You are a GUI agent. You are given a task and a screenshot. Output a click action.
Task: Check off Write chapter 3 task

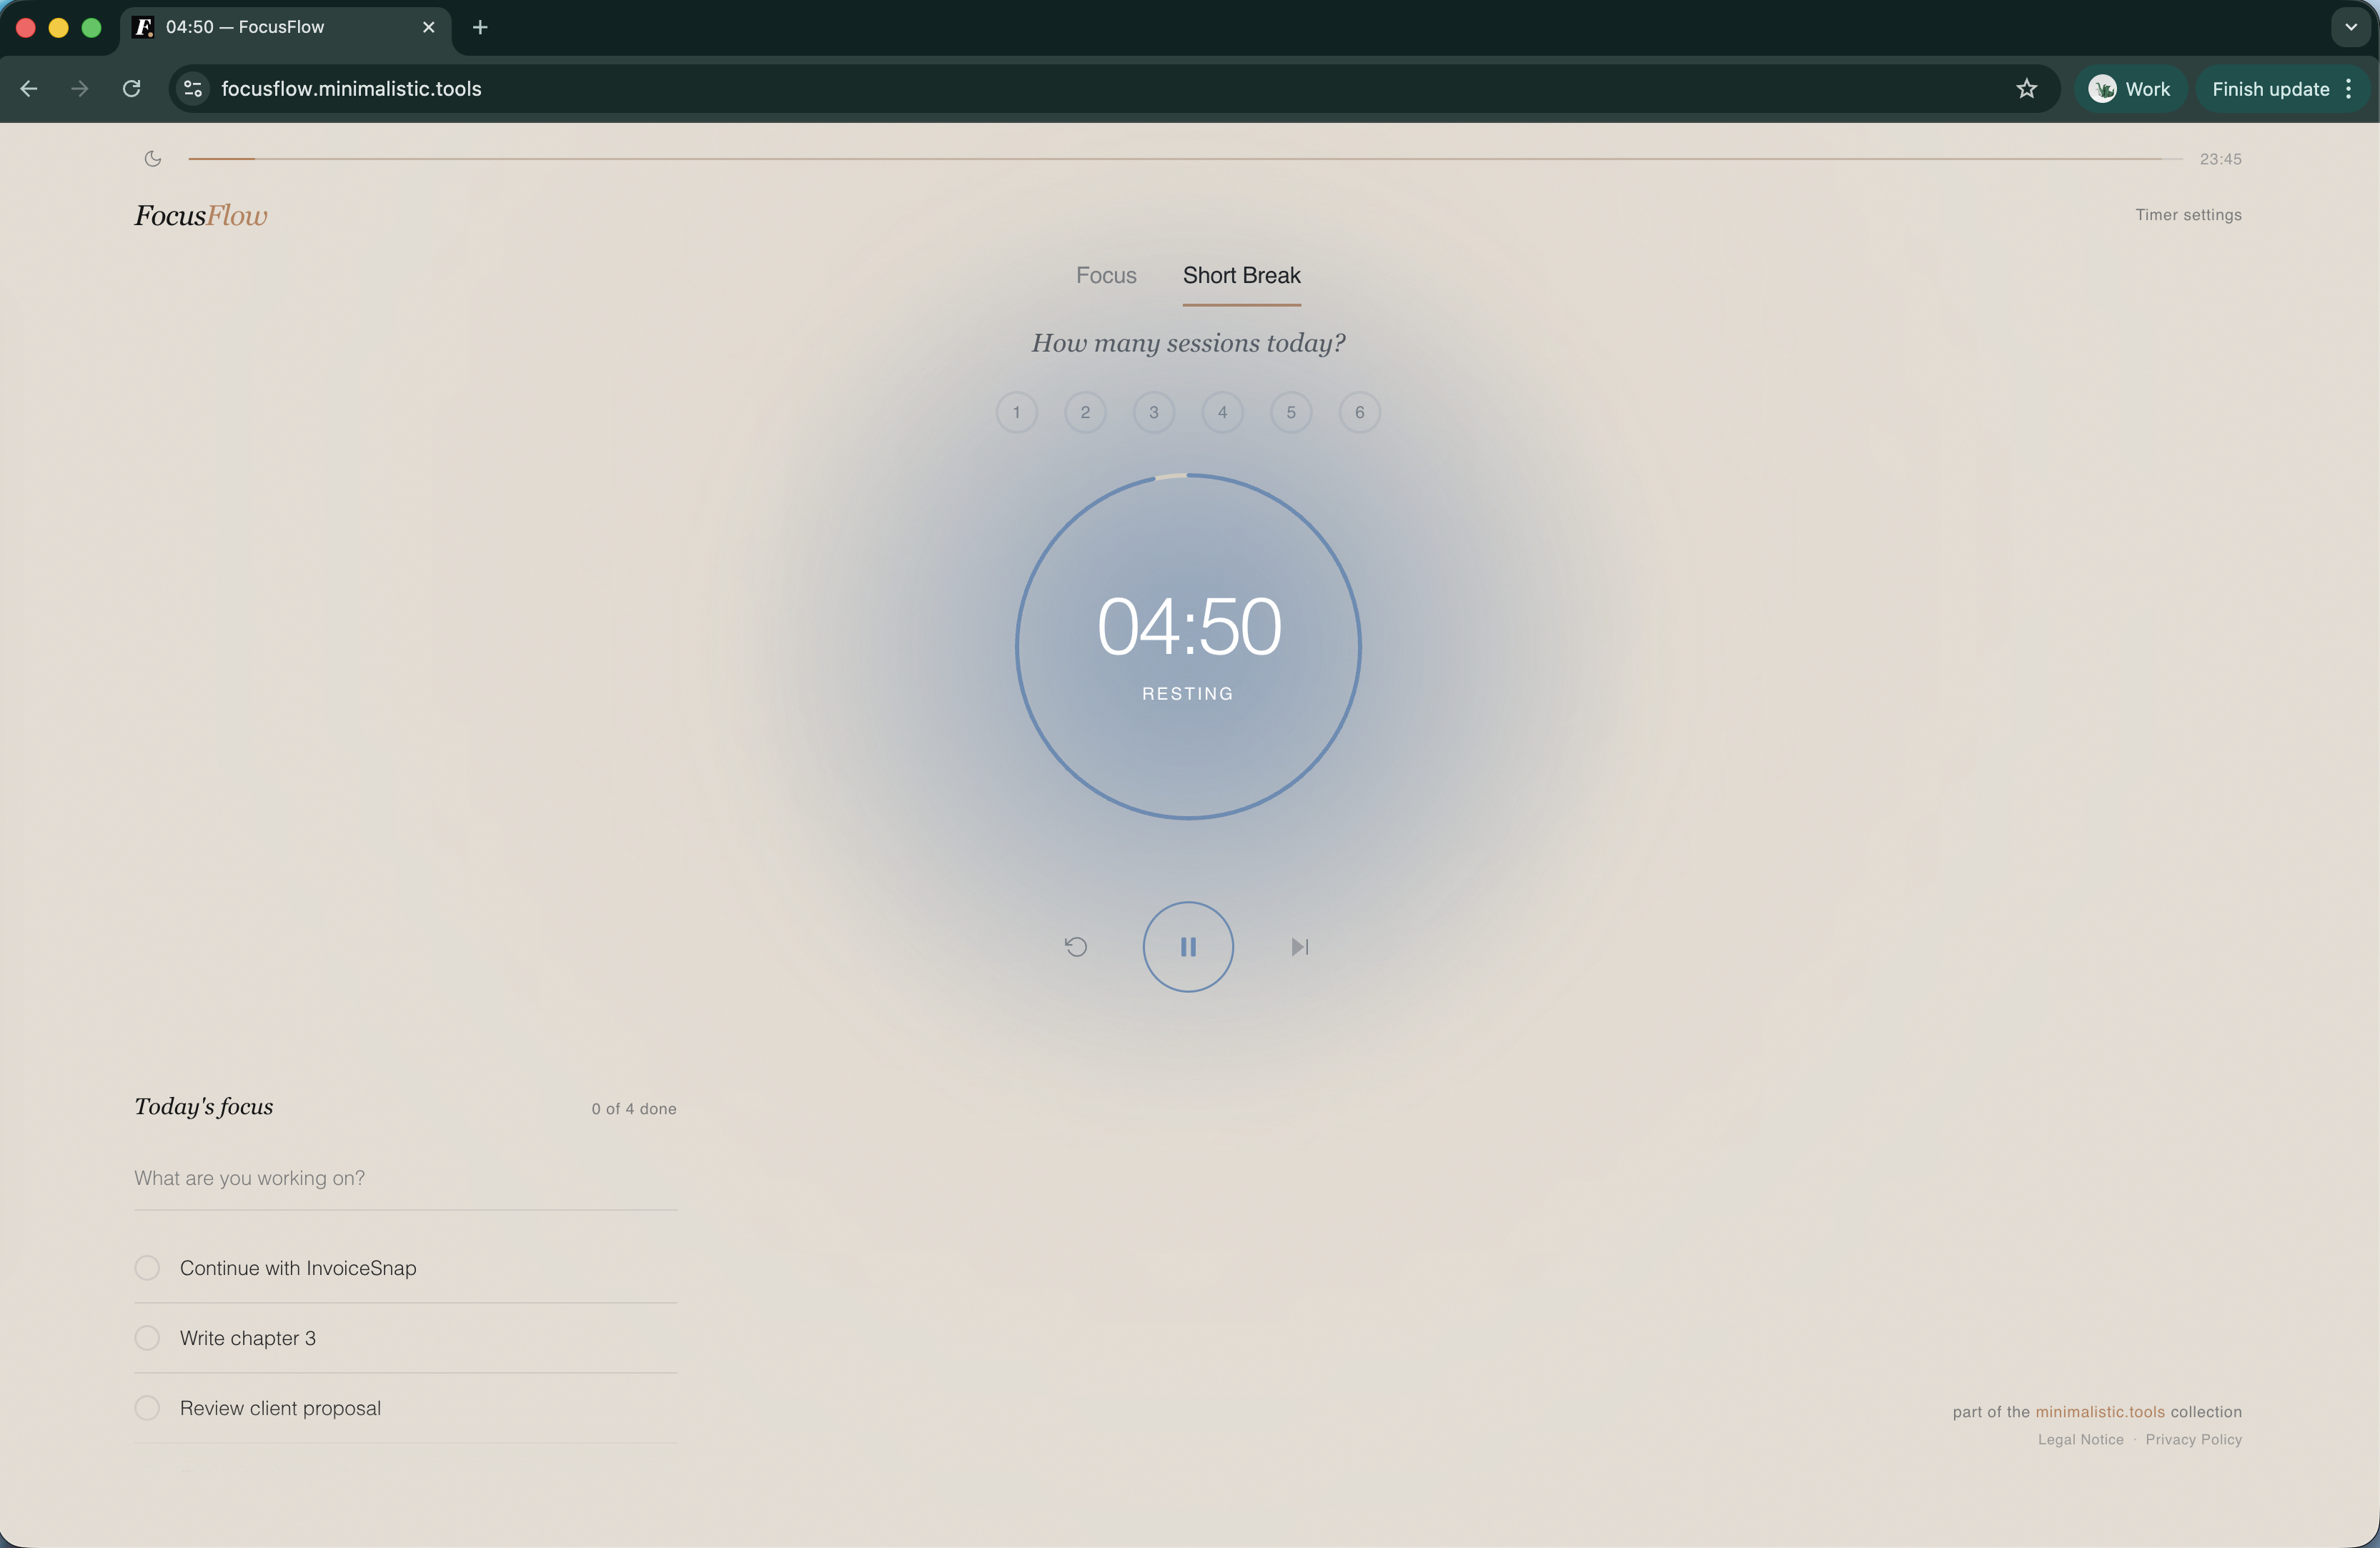pyautogui.click(x=147, y=1338)
